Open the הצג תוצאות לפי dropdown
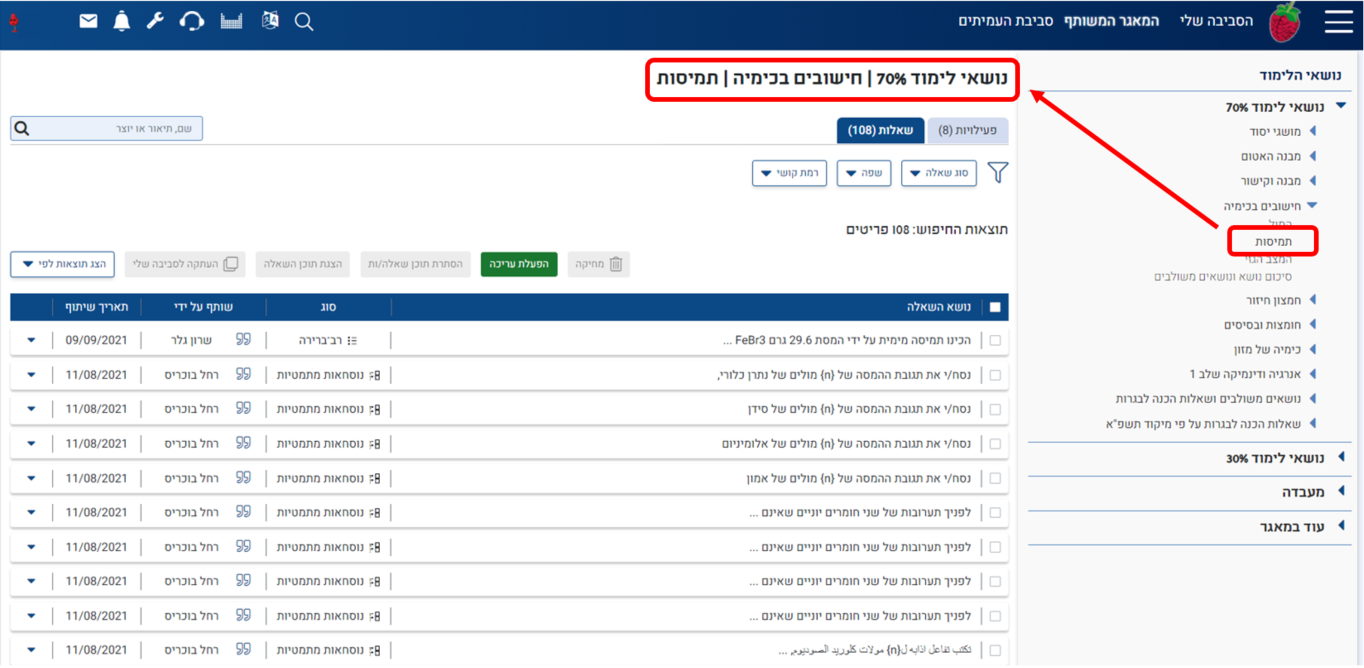This screenshot has height=668, width=1364. pyautogui.click(x=63, y=264)
